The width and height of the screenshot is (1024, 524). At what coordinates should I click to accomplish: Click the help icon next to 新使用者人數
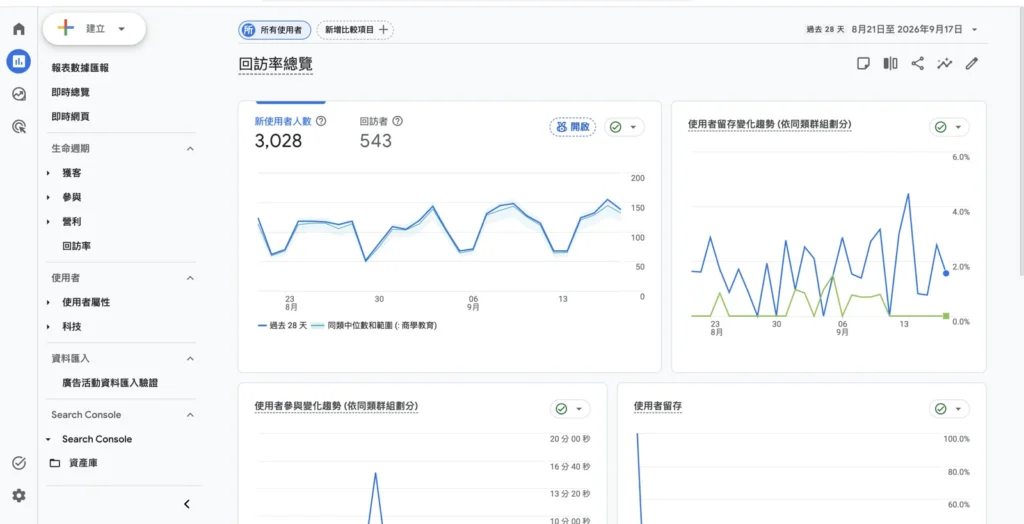click(321, 121)
